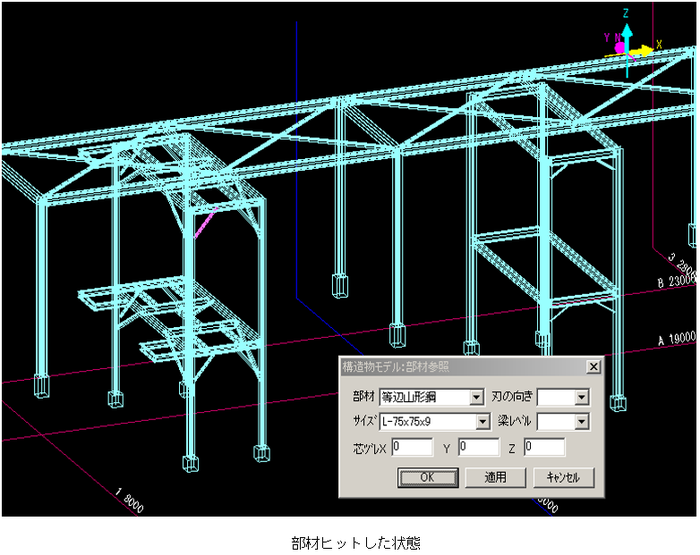Click the Z offset input field
Image resolution: width=700 pixels, height=555 pixels.
544,446
